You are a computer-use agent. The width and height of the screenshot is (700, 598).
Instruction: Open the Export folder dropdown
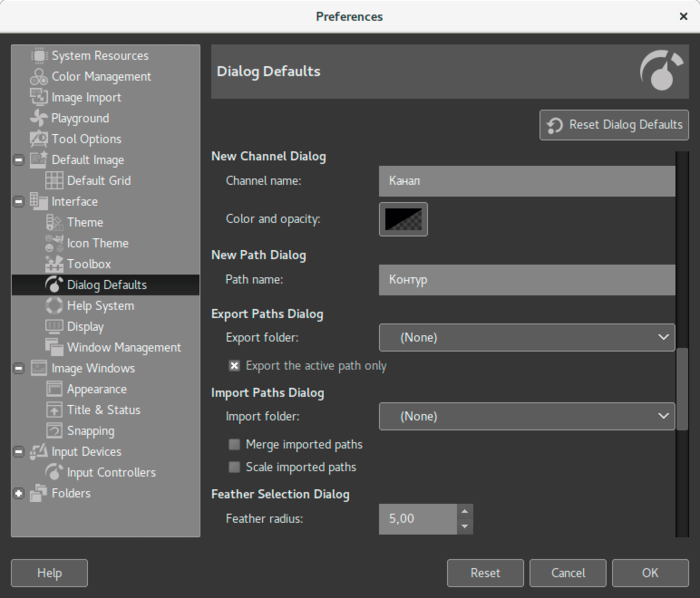(x=527, y=338)
